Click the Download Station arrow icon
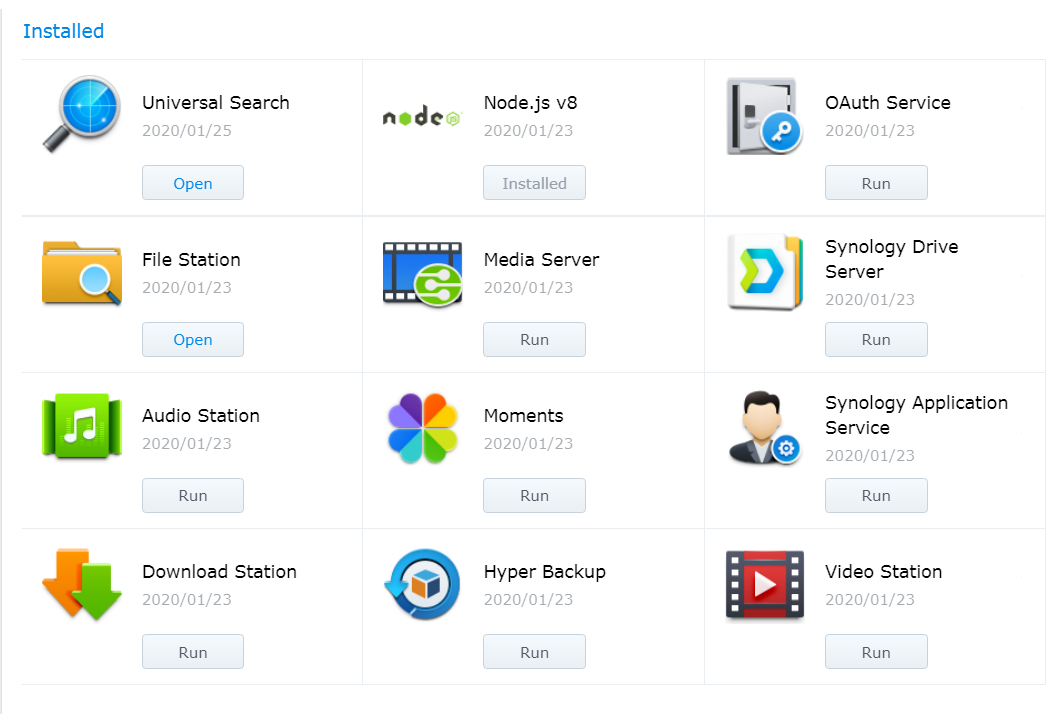This screenshot has width=1060, height=714. [x=81, y=583]
